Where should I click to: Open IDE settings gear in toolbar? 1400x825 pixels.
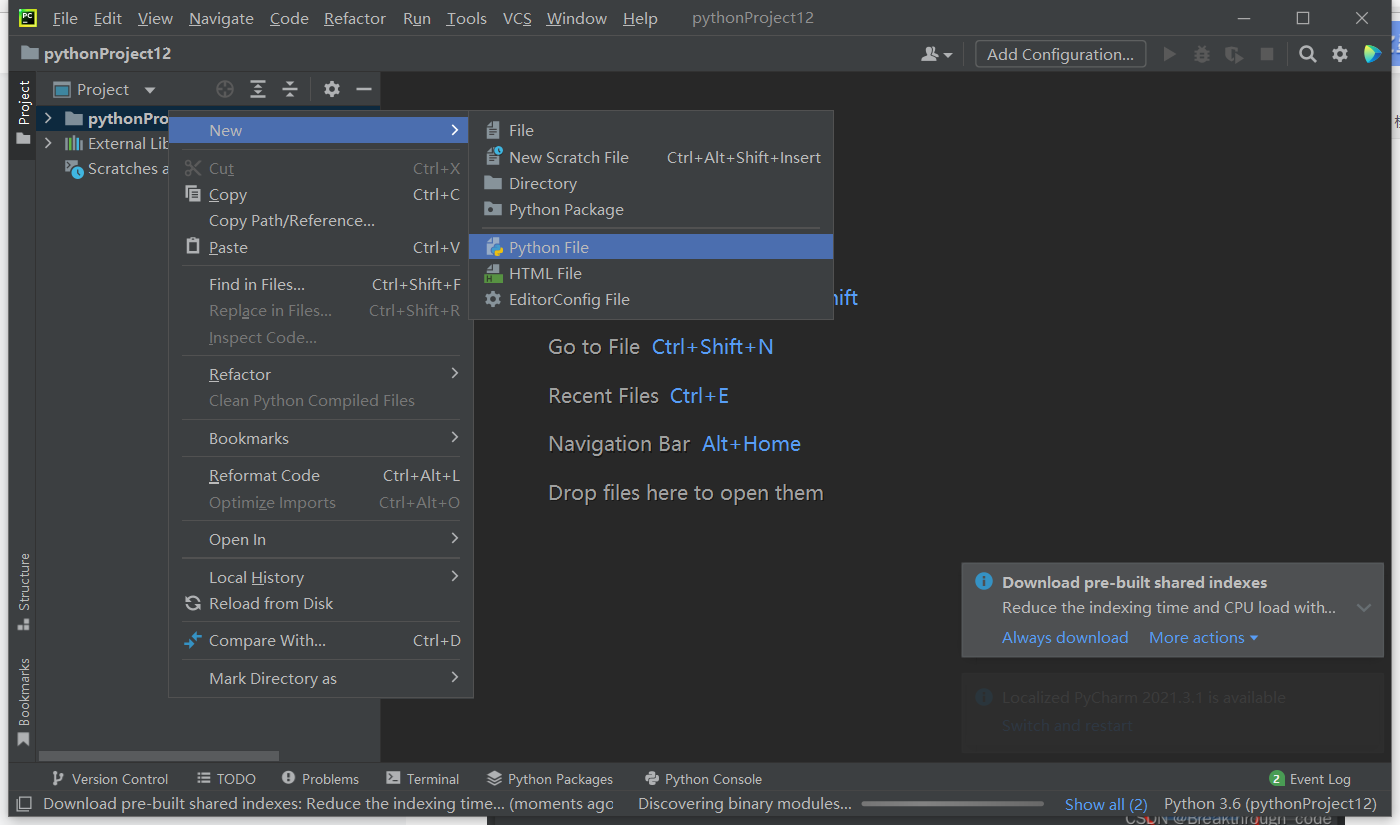pos(1340,54)
